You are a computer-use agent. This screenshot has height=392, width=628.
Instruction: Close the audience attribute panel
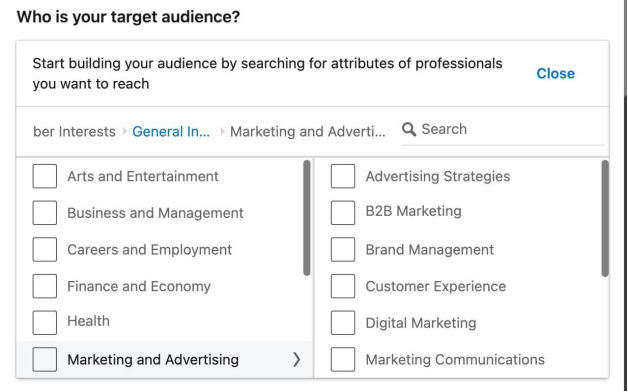pos(556,74)
